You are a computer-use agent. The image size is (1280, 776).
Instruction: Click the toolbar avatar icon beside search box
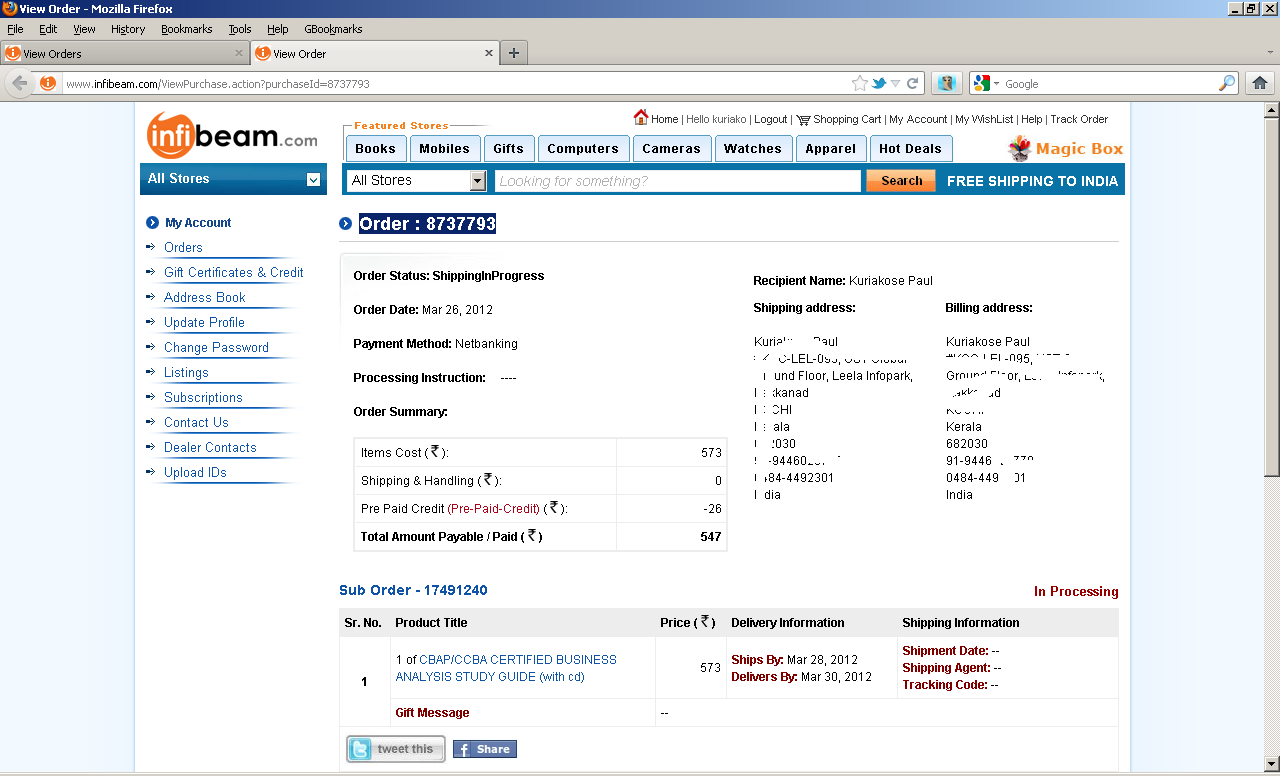946,83
